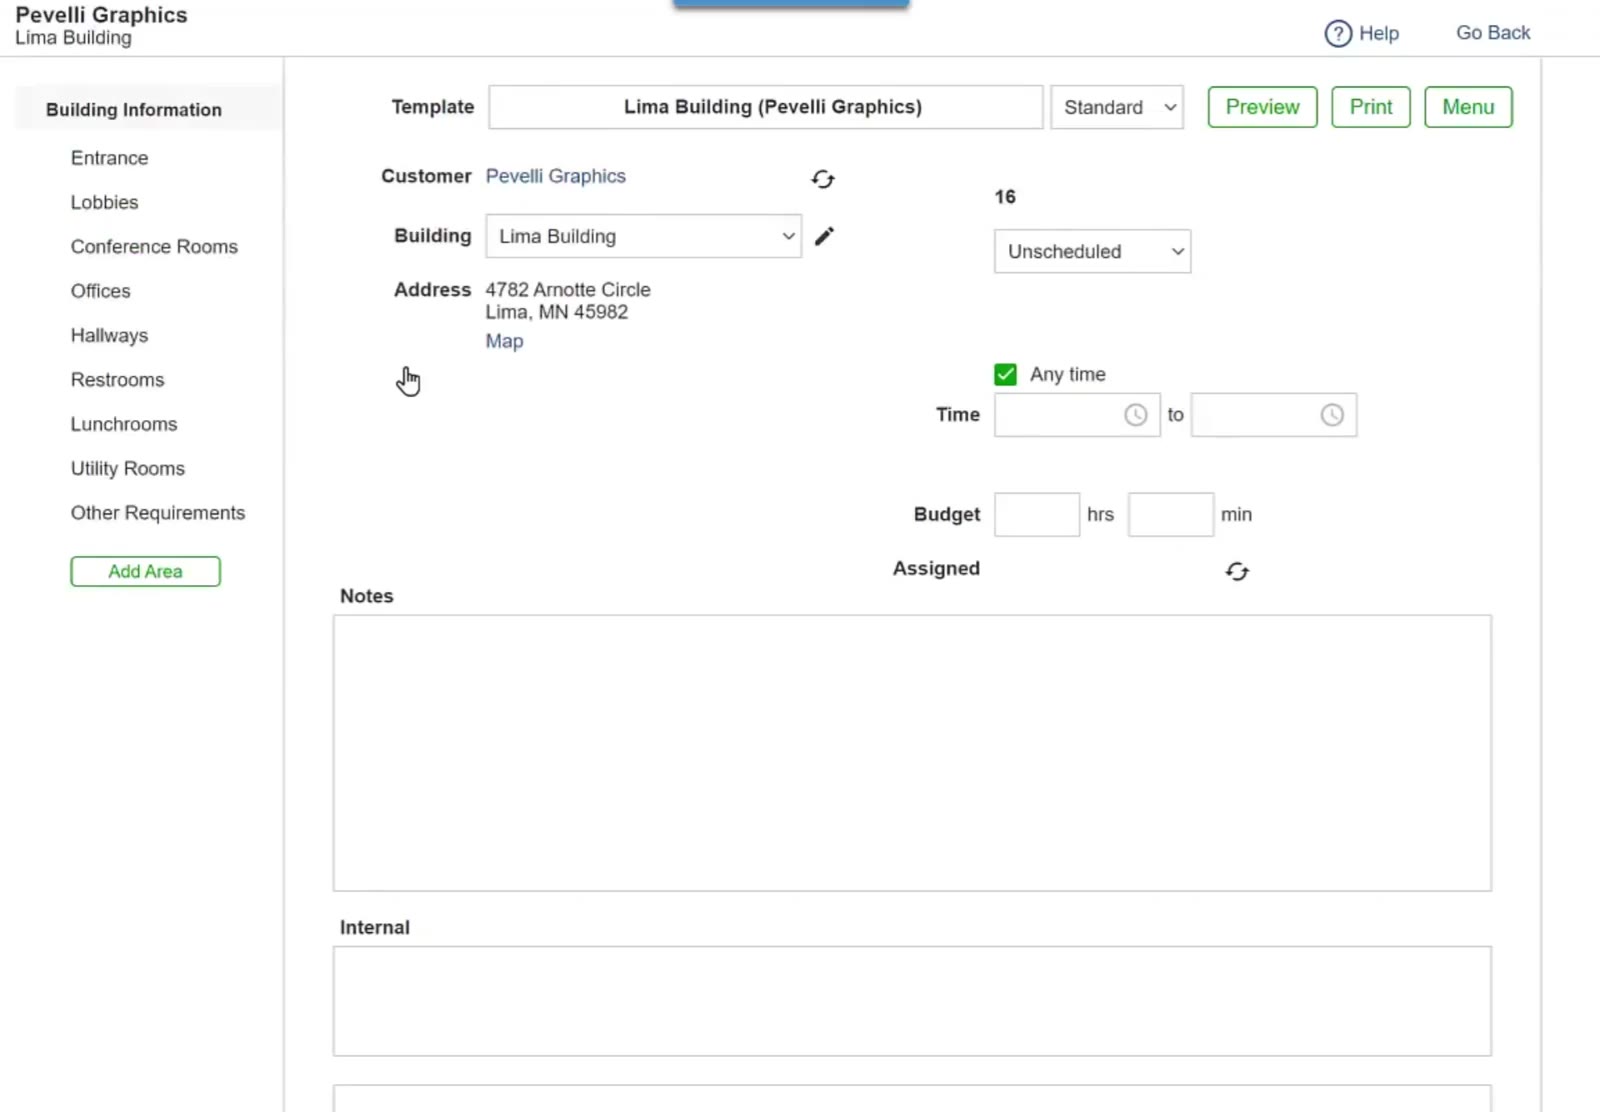Click the address text 4782 Arnotte Circle
Viewport: 1600px width, 1112px height.
(x=568, y=290)
